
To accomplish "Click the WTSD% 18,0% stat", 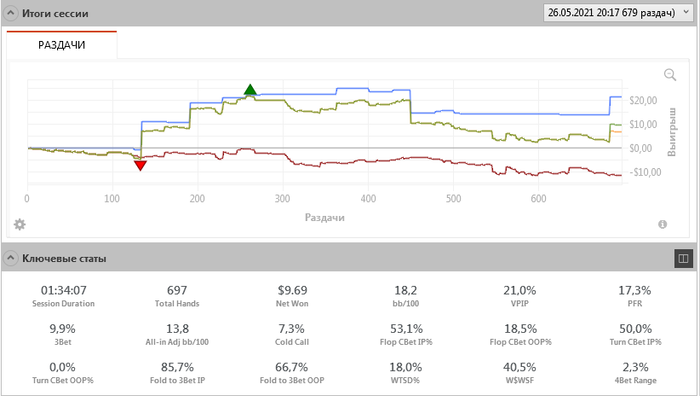I will [x=405, y=373].
